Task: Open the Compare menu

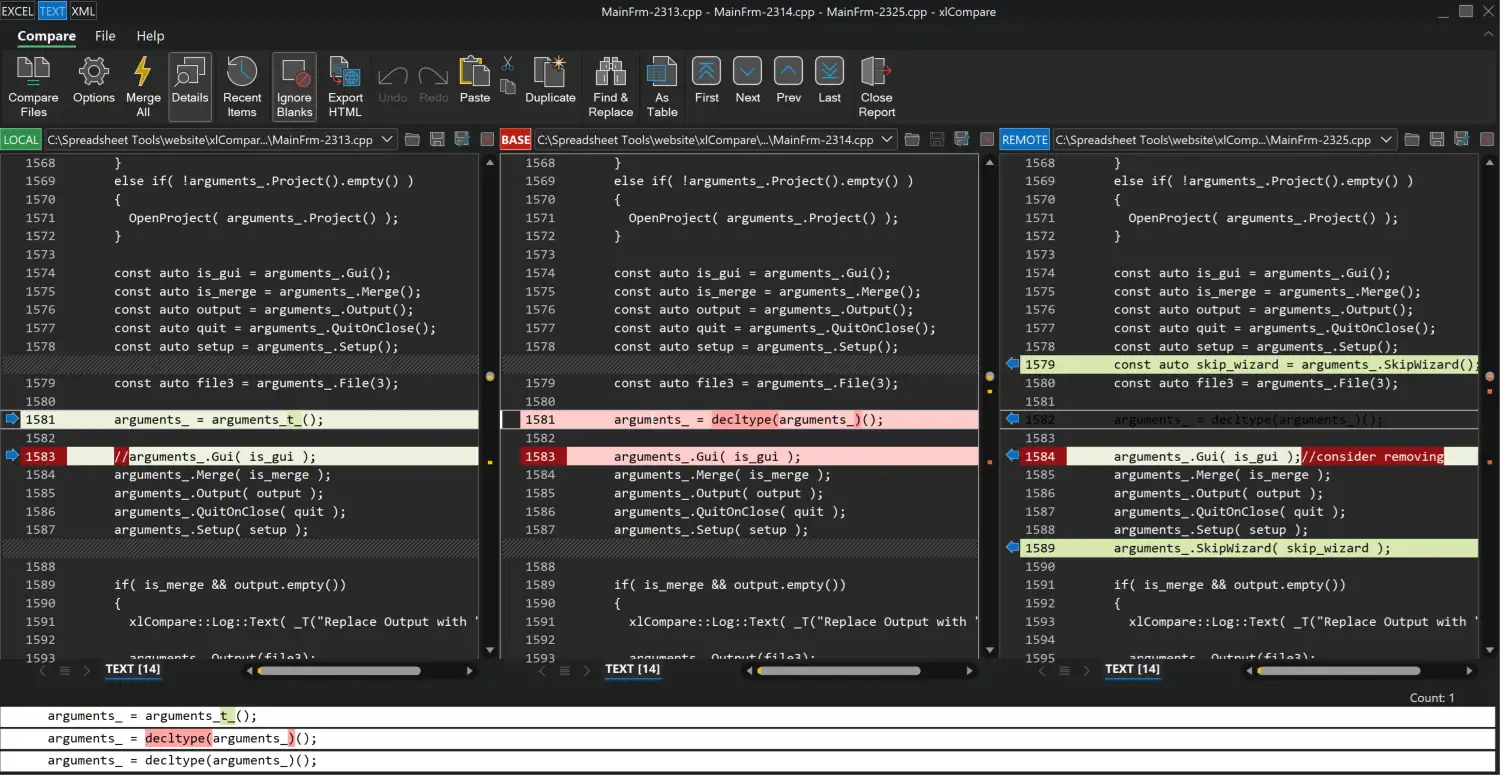Action: [46, 36]
